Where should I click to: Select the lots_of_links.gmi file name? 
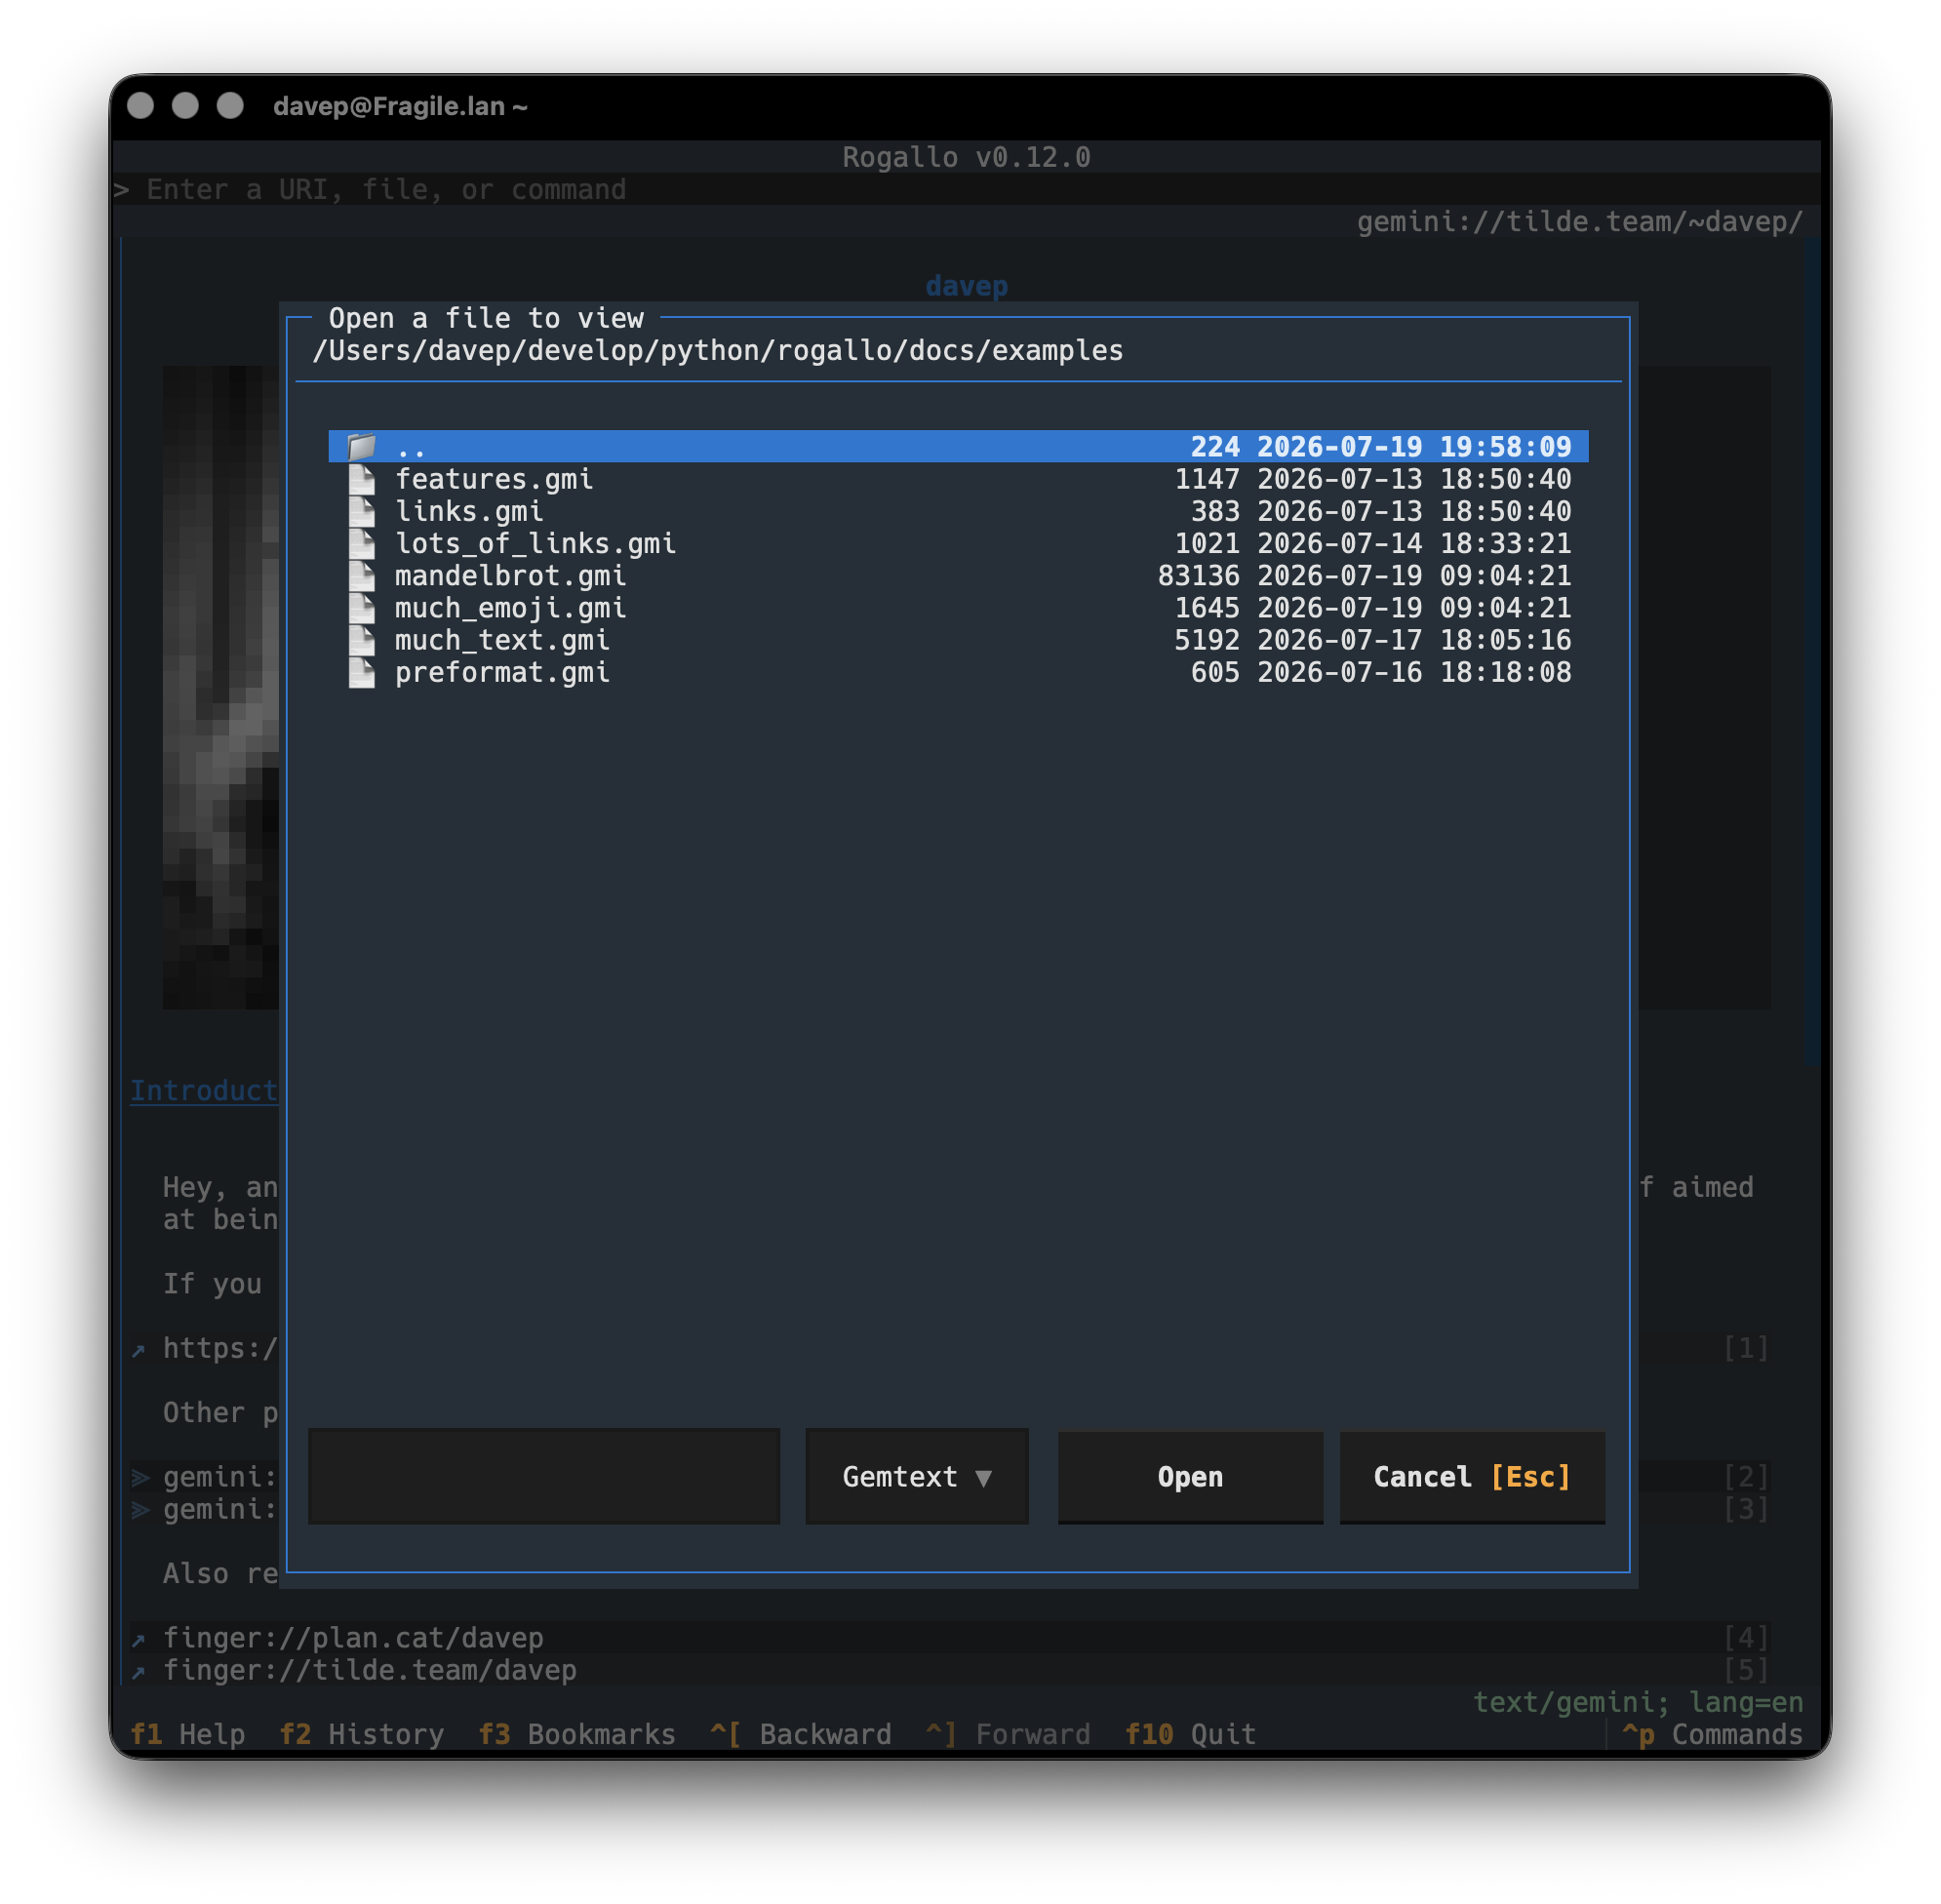point(535,543)
